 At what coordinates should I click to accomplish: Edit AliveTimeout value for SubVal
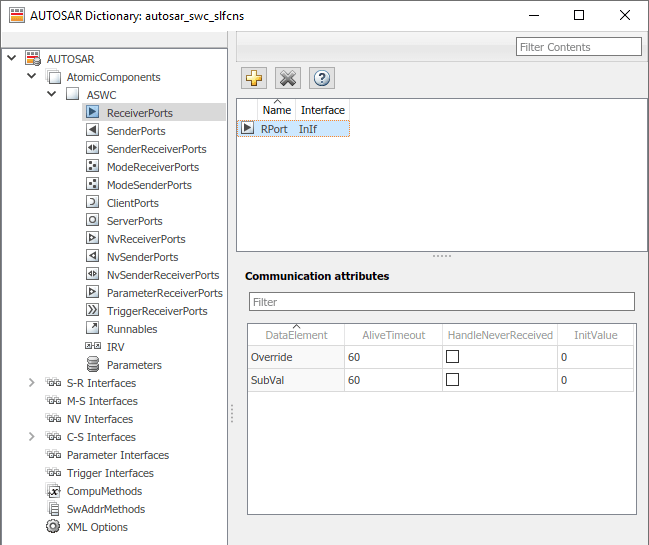pos(393,380)
